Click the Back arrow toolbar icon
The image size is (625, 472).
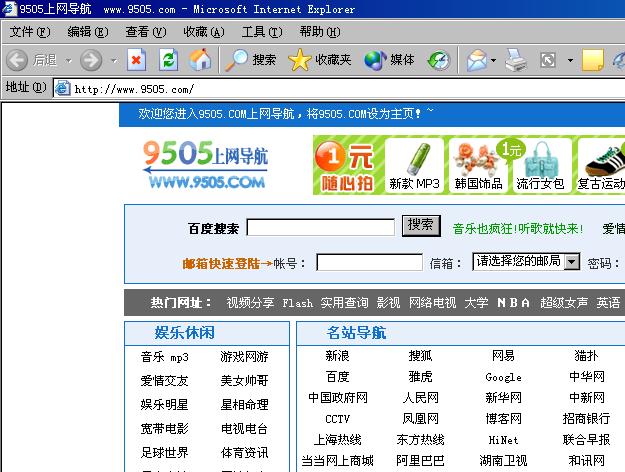tap(17, 60)
